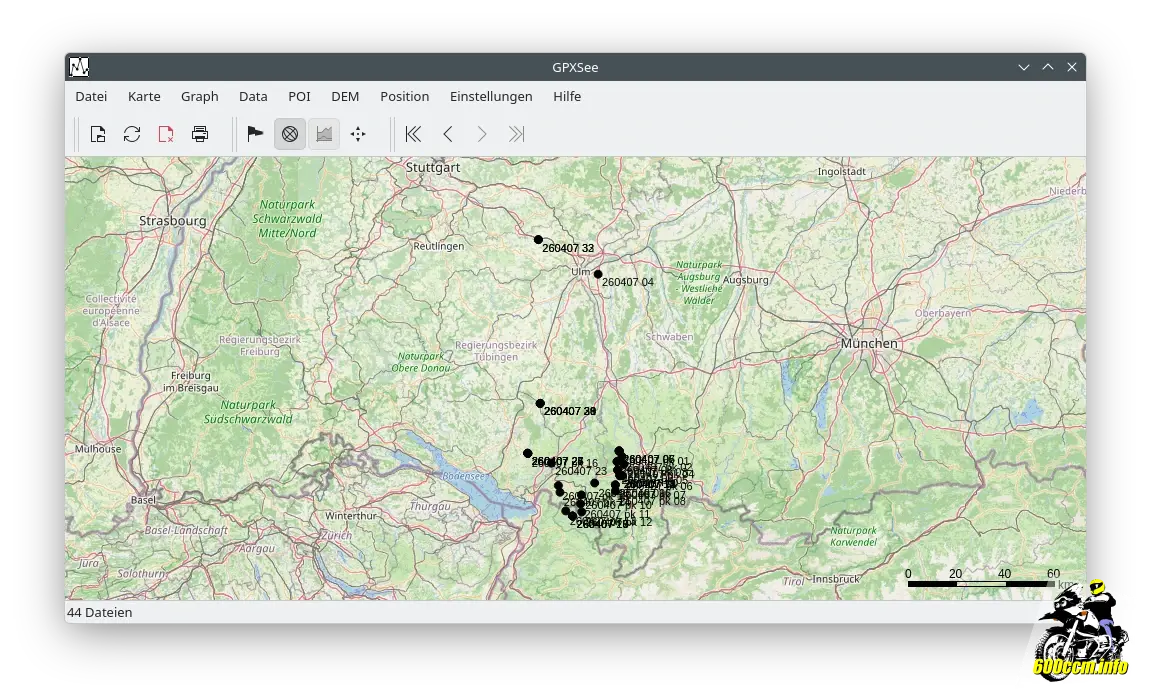
Task: Click the waypoint marker labeled 260407 04
Action: (x=598, y=274)
